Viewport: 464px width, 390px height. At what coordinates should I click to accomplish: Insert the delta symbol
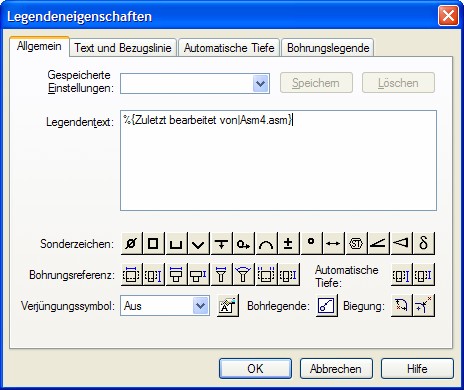[424, 244]
